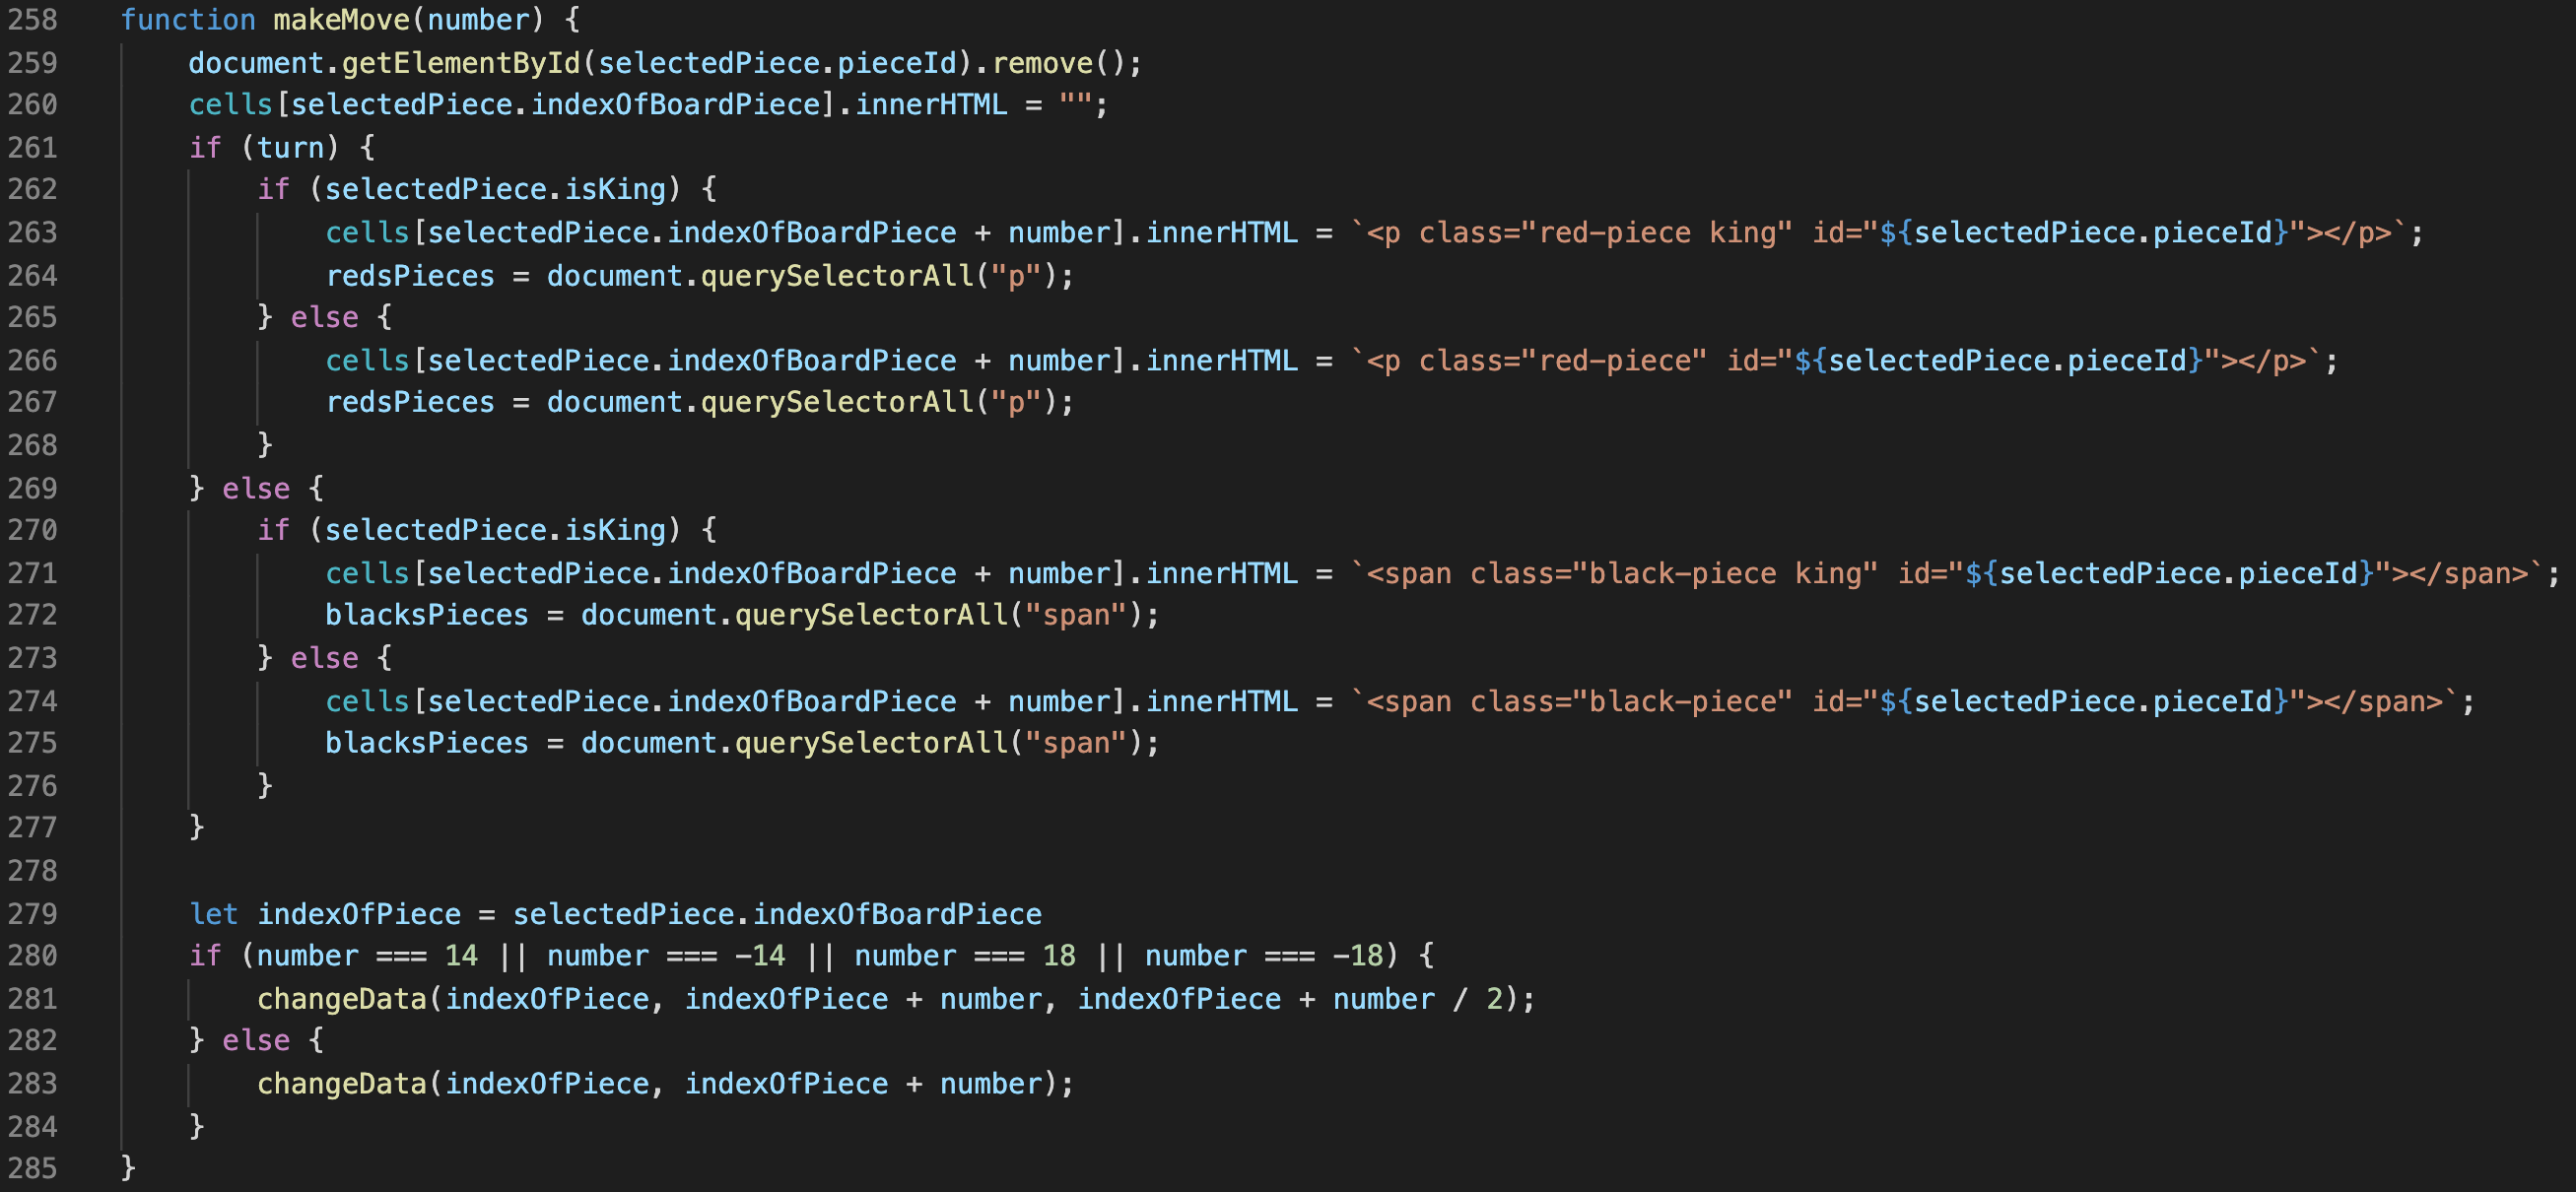Viewport: 2576px width, 1192px height.
Task: Click number 14 literal on line 280
Action: pyautogui.click(x=461, y=956)
